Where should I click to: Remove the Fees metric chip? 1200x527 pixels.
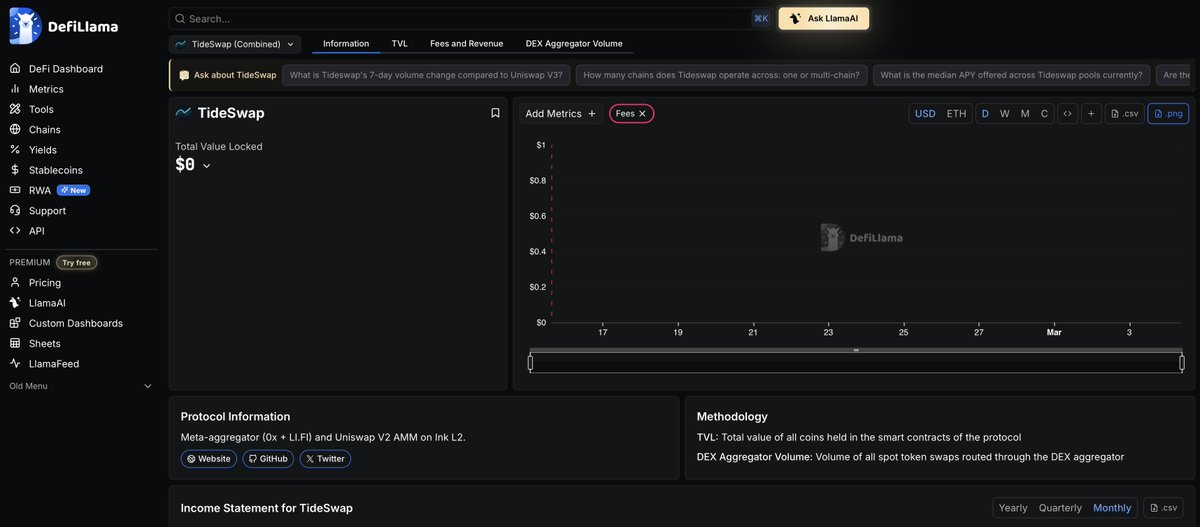pyautogui.click(x=643, y=114)
